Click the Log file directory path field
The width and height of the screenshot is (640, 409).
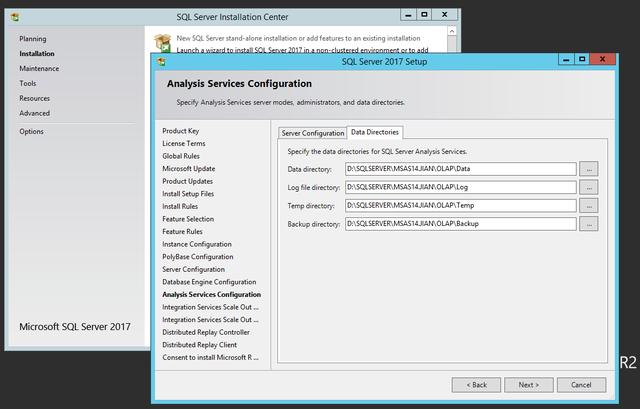click(x=460, y=187)
